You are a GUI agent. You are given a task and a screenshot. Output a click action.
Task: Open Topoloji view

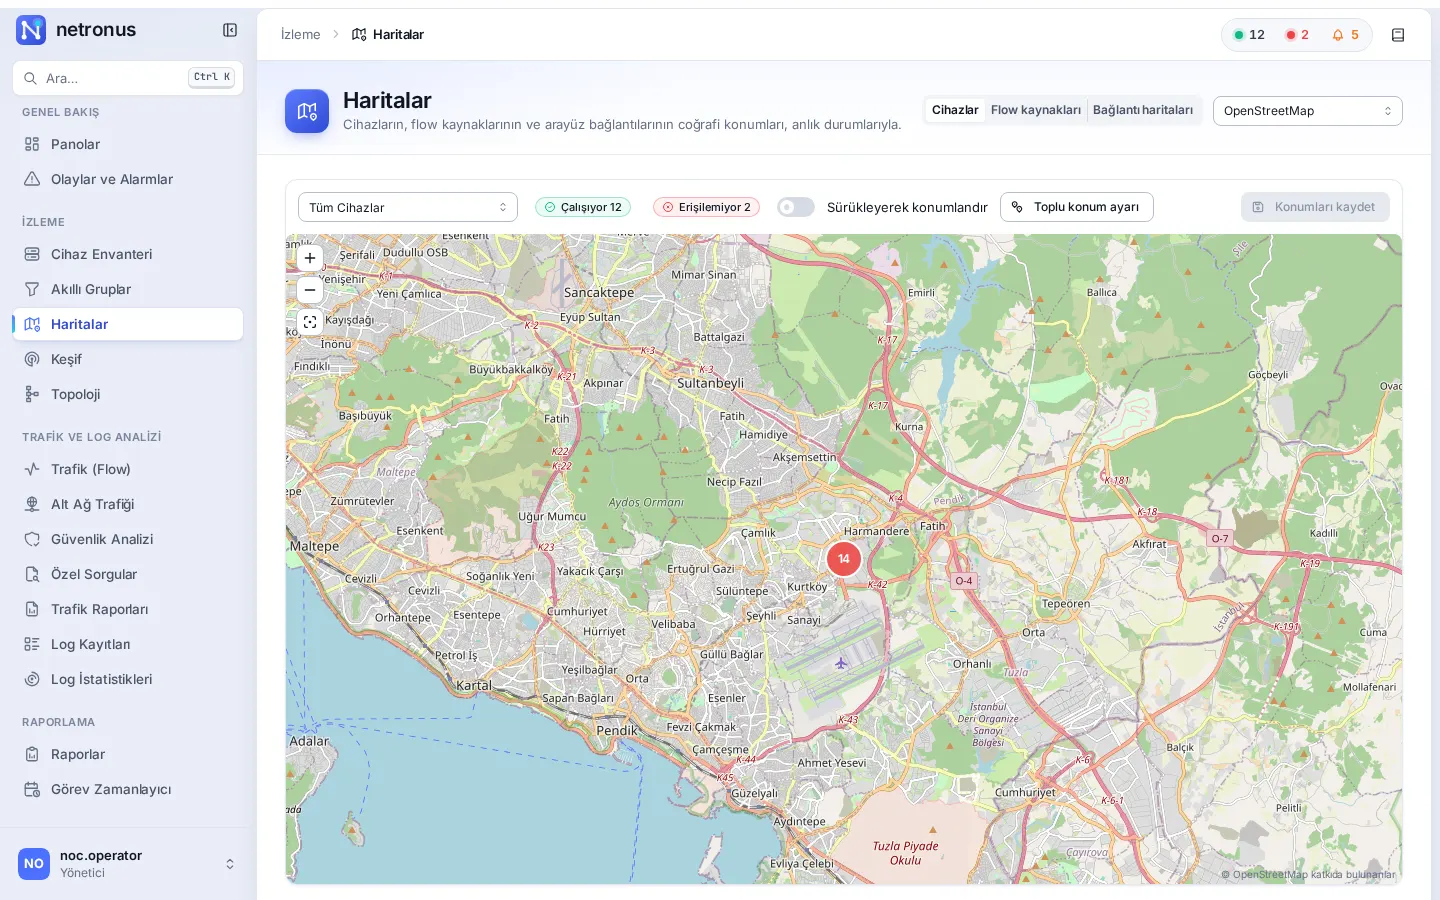point(128,394)
